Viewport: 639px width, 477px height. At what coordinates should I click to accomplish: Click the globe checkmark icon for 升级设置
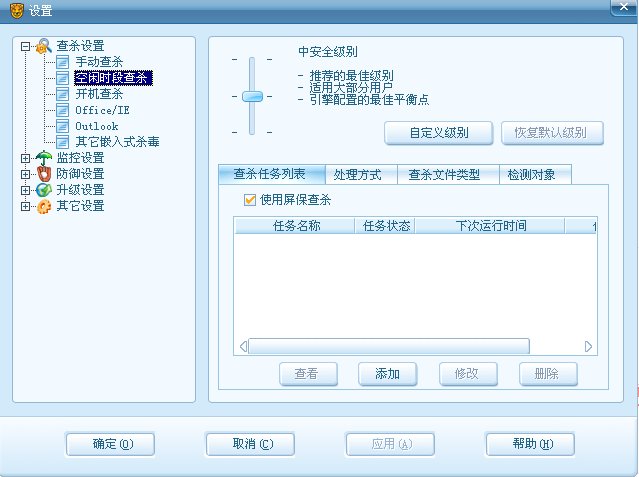(x=44, y=190)
